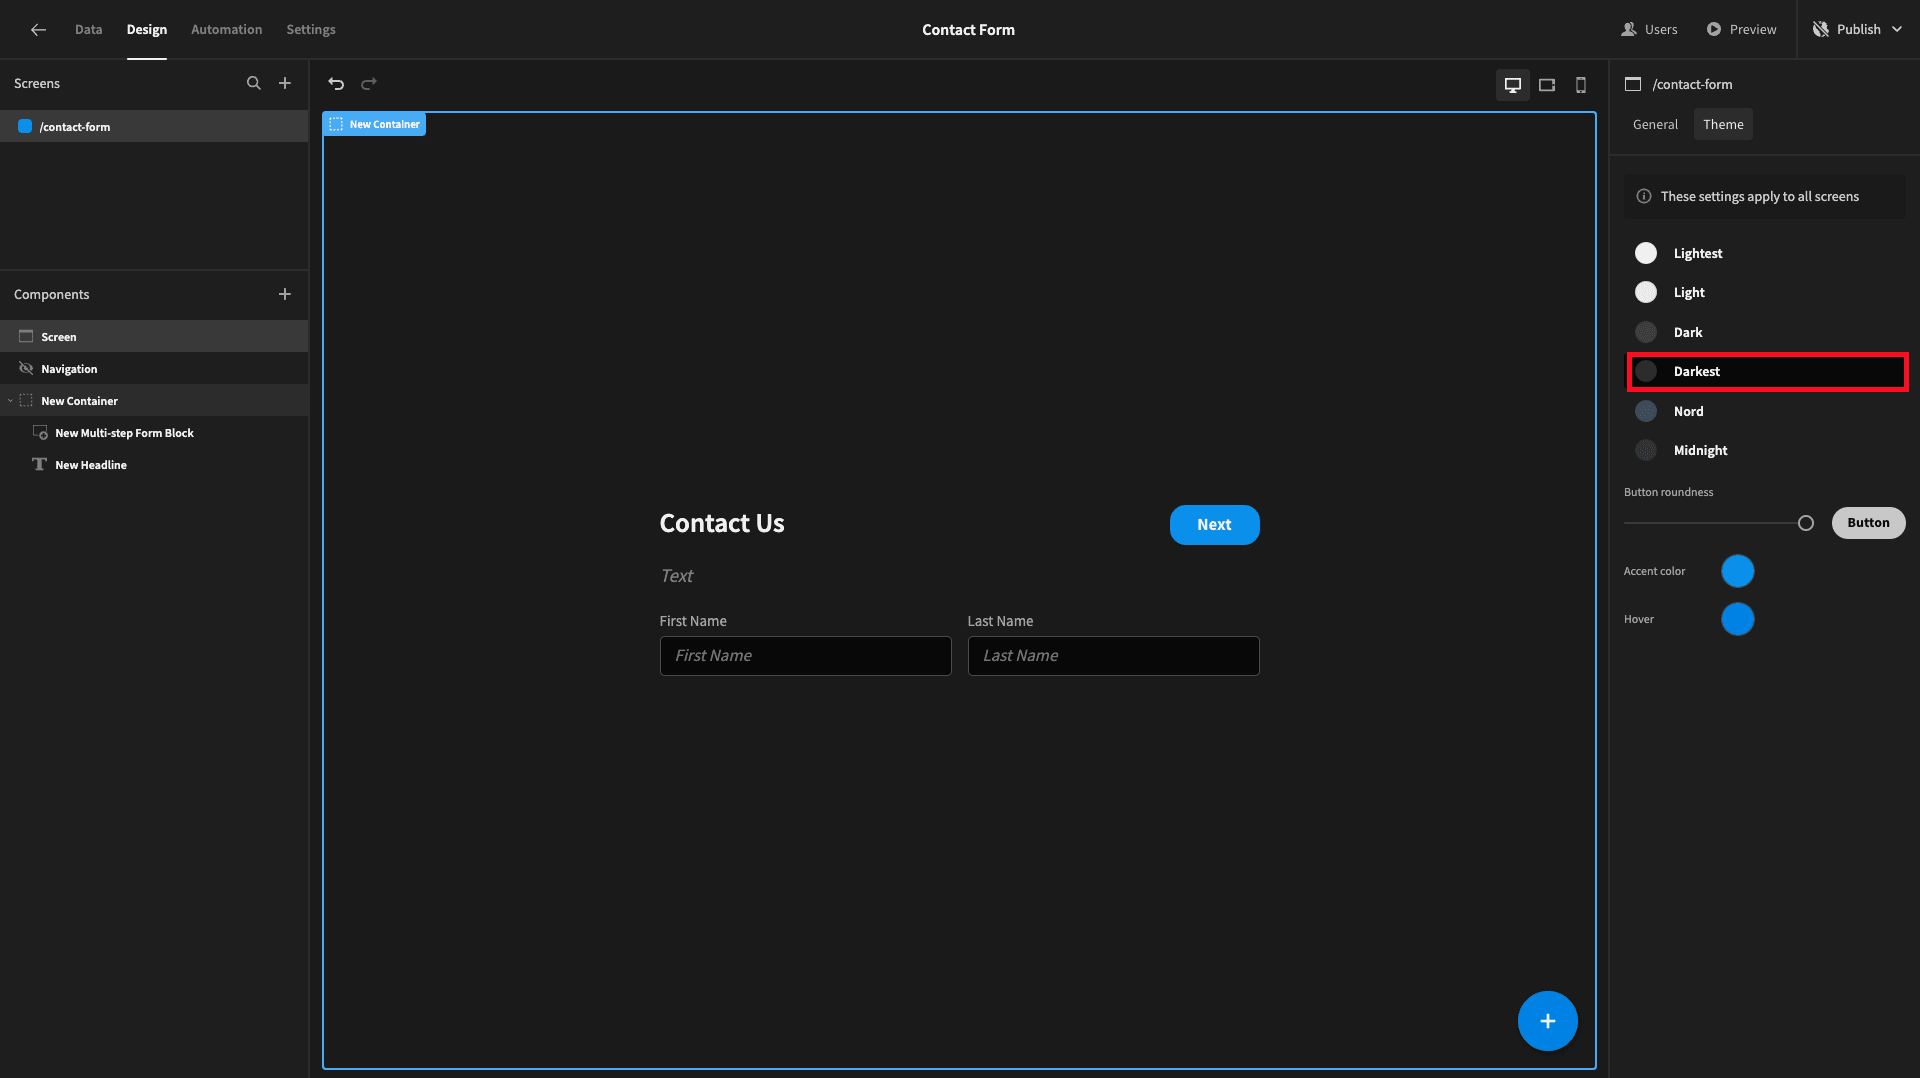Click the button roundness slider handle

pos(1805,523)
